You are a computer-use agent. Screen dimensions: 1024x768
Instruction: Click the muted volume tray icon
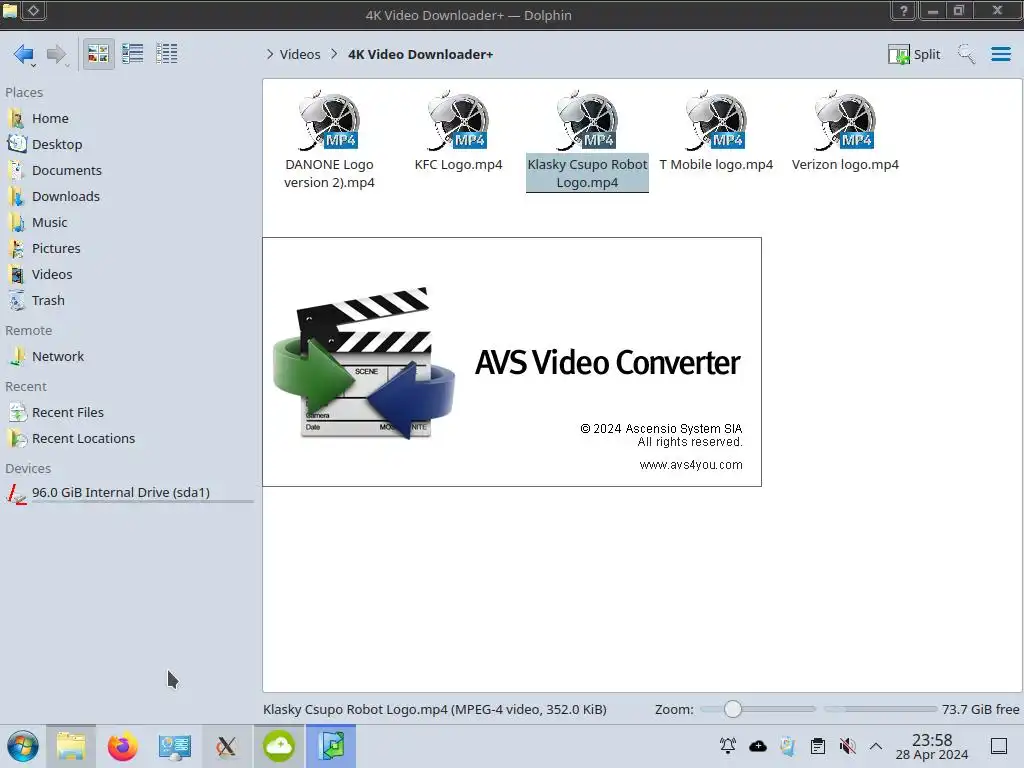848,746
